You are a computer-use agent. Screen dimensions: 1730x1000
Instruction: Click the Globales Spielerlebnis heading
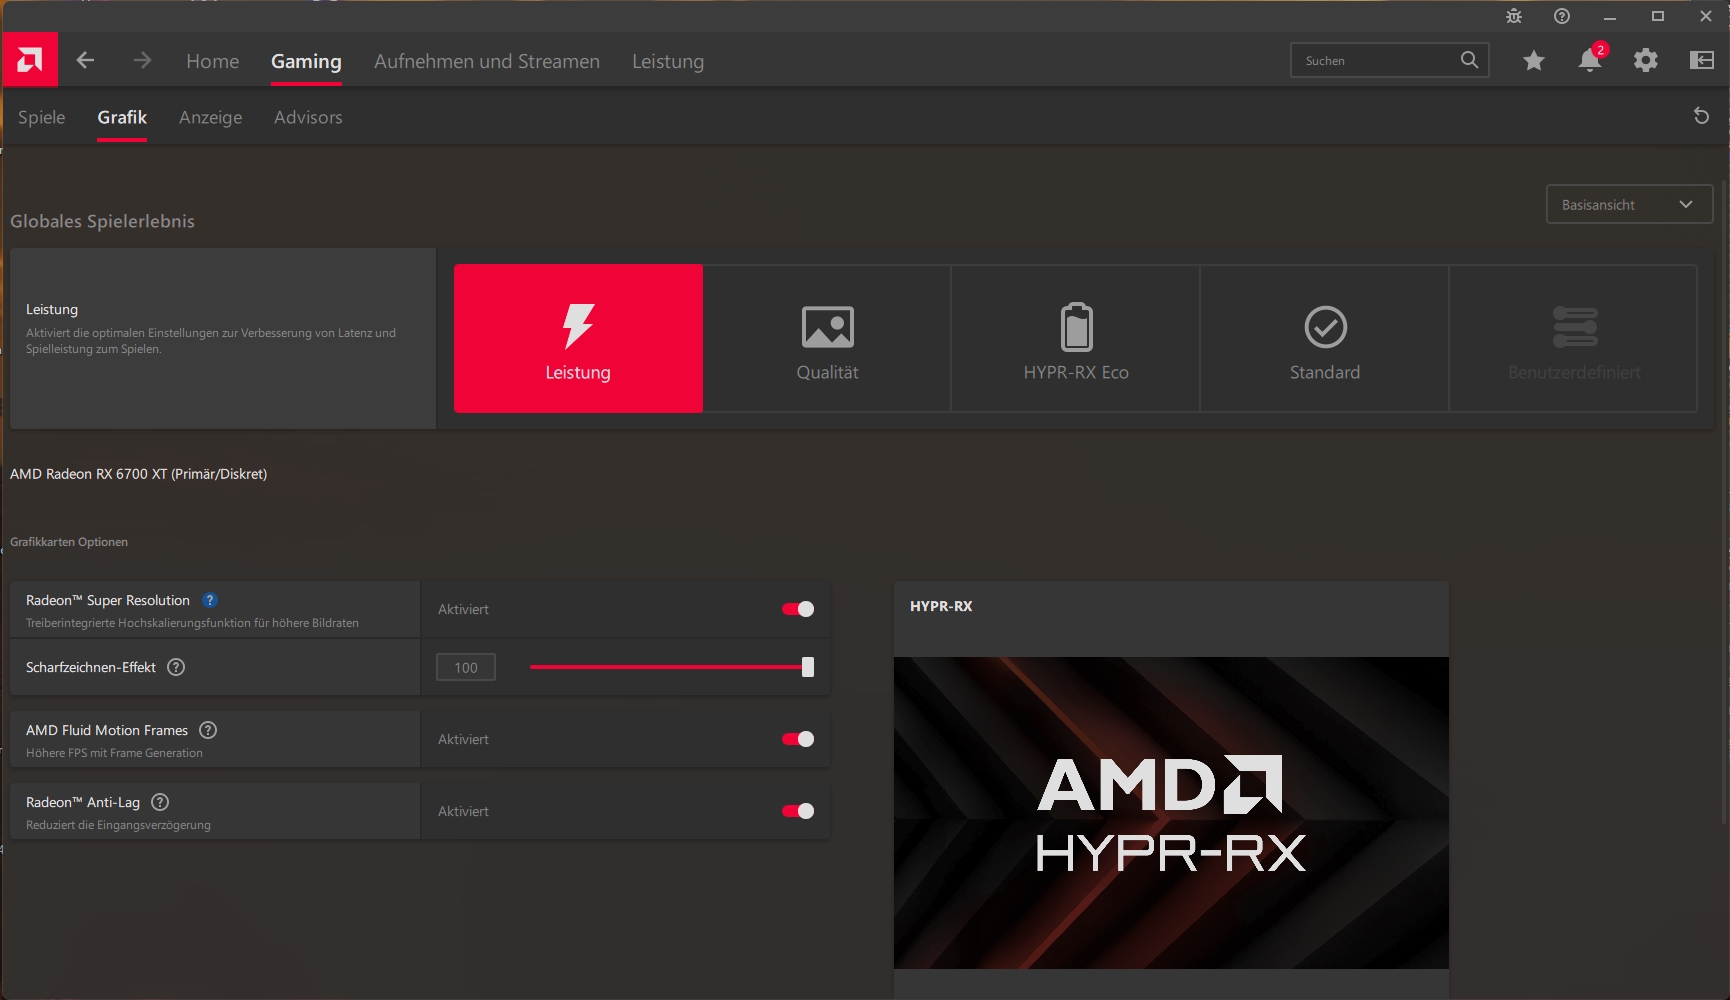coord(103,221)
